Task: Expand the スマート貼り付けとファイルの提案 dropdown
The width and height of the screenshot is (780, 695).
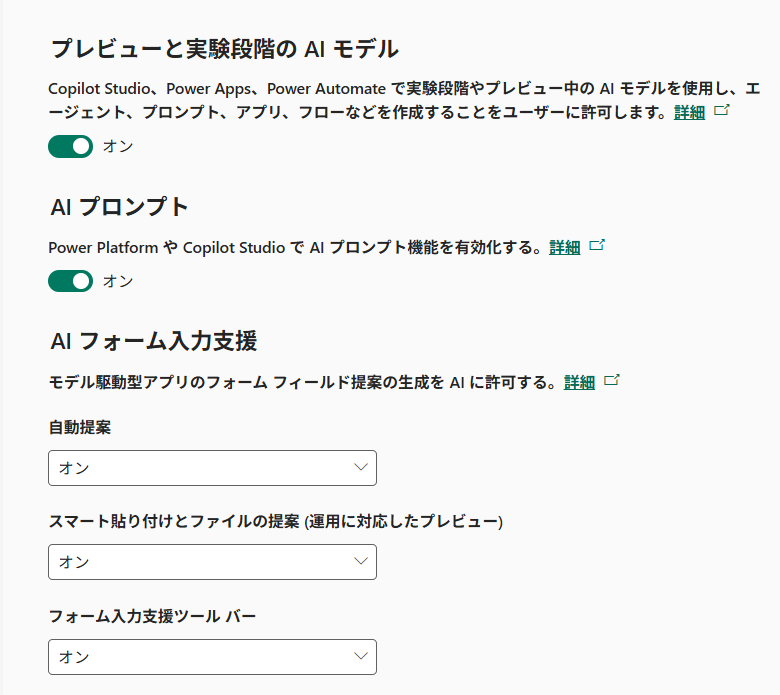Action: tap(212, 561)
